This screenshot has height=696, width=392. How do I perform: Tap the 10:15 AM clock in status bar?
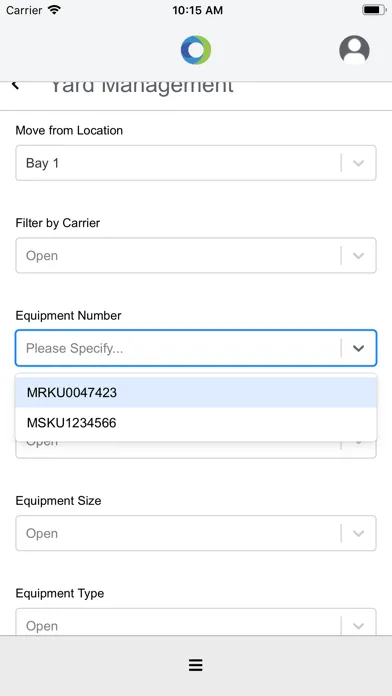tap(198, 10)
